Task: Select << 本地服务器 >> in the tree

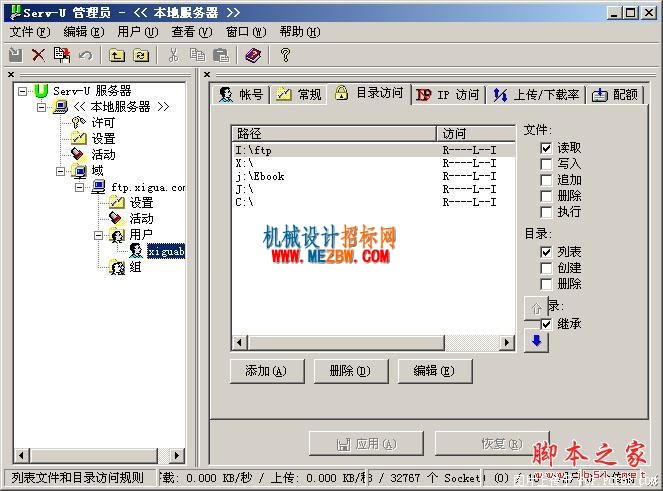Action: [x=121, y=107]
